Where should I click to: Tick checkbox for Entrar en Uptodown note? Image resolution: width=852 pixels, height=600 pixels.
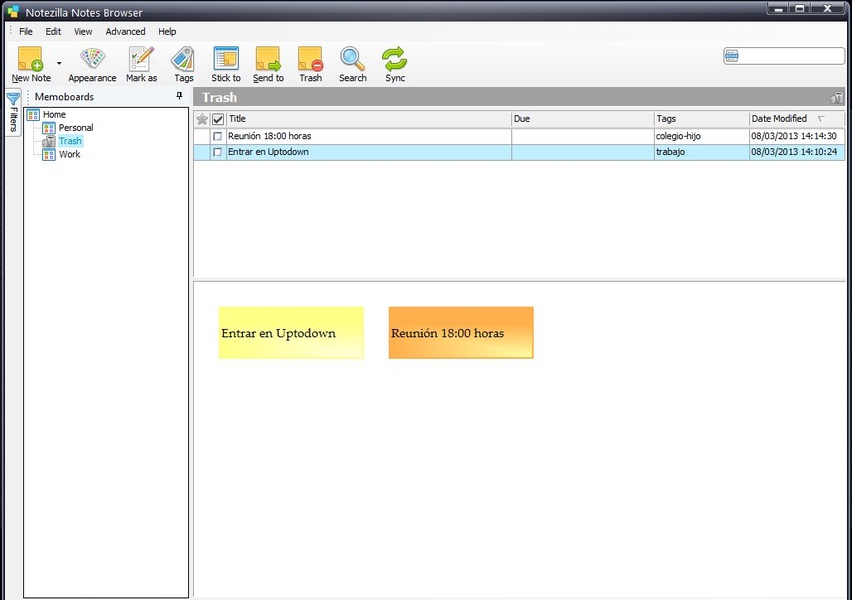218,152
